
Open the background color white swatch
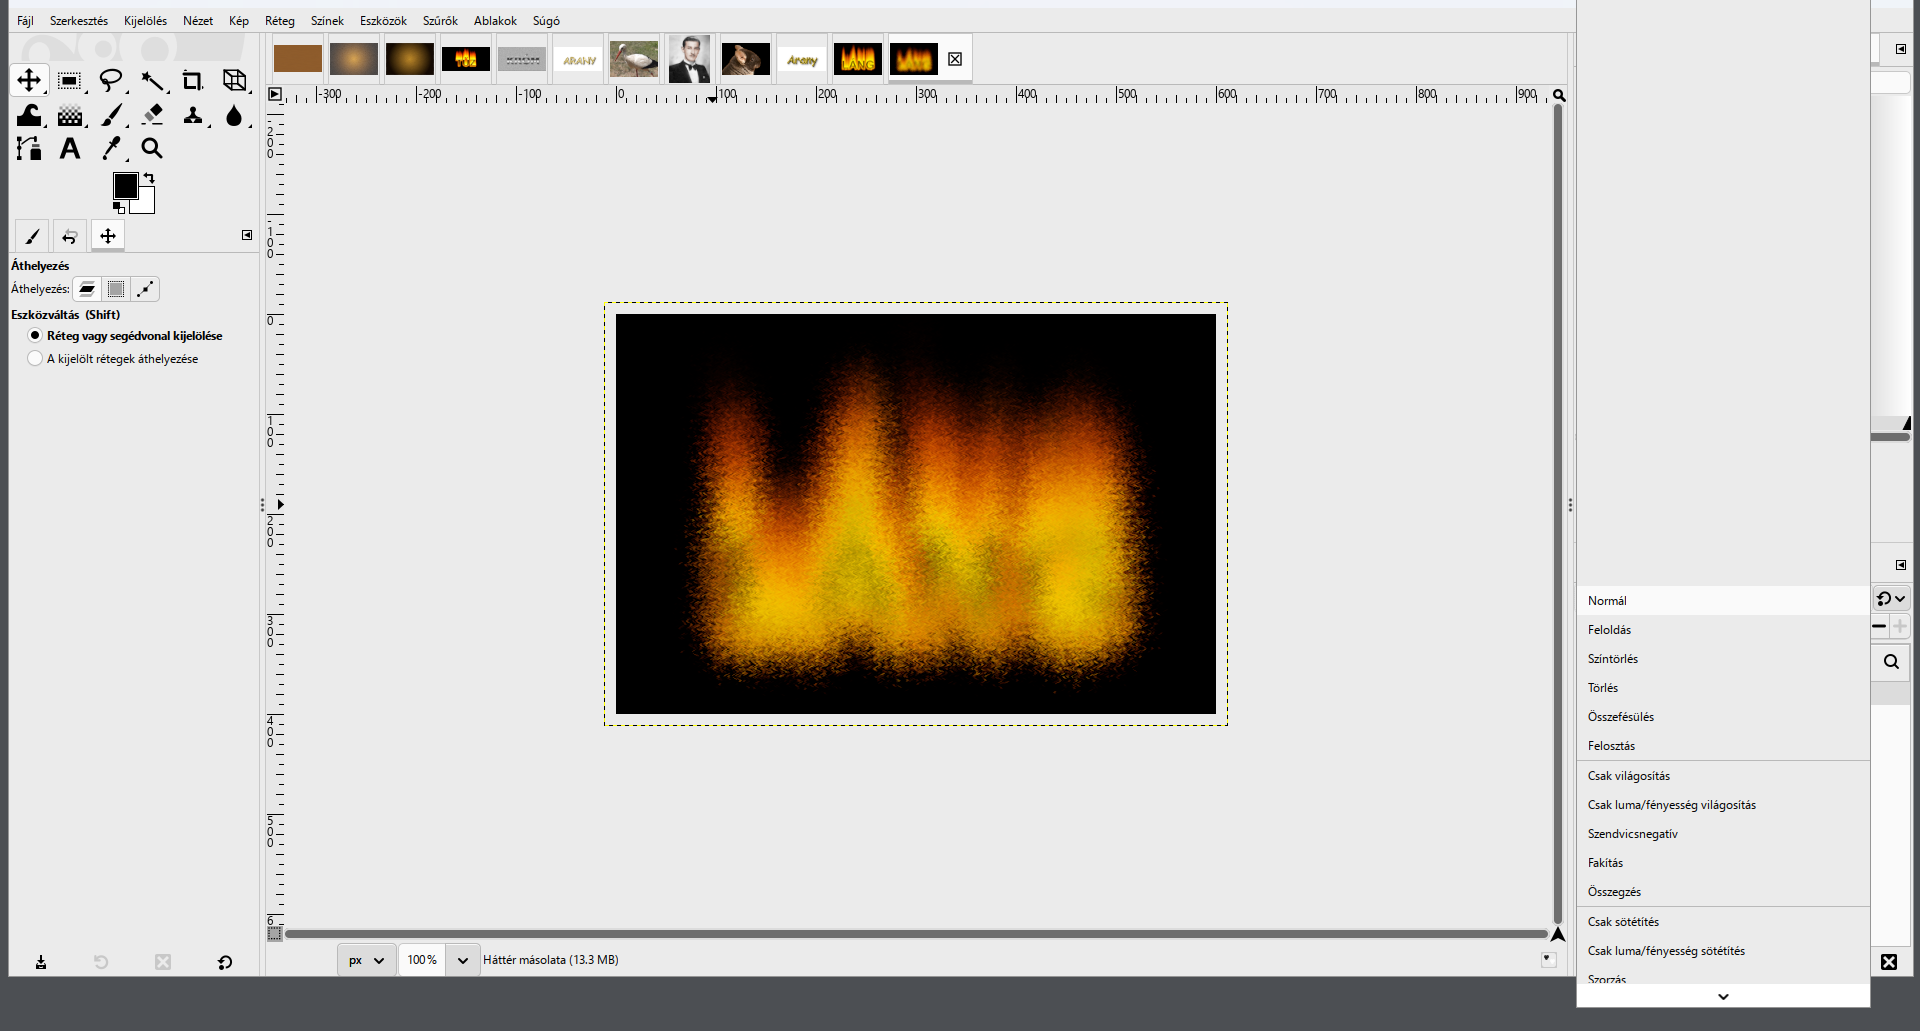tap(146, 204)
